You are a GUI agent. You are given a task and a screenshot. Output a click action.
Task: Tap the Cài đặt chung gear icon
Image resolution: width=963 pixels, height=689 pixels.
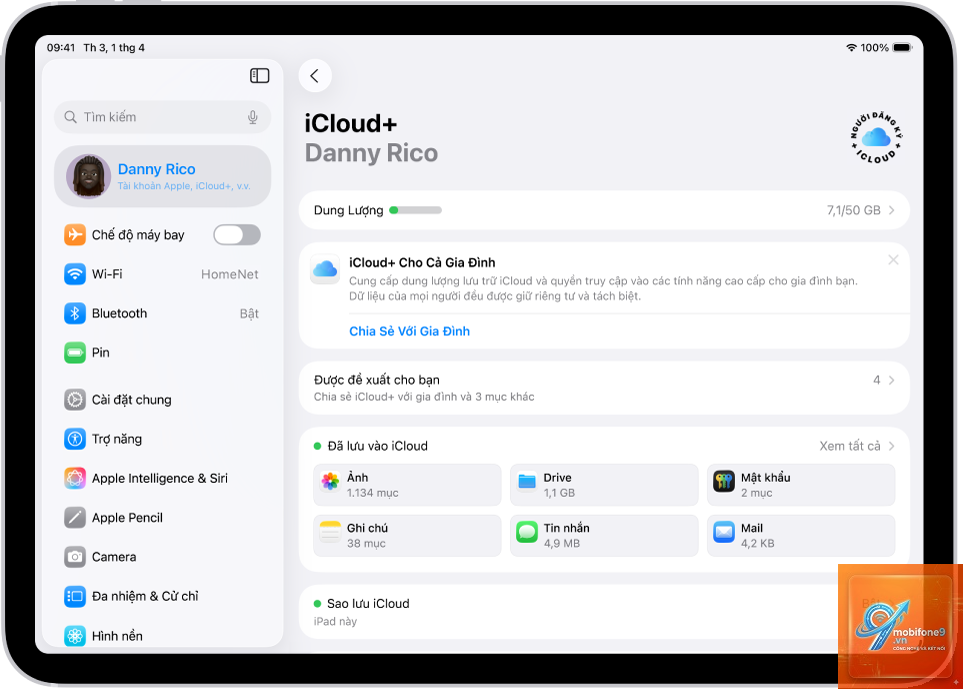click(75, 400)
